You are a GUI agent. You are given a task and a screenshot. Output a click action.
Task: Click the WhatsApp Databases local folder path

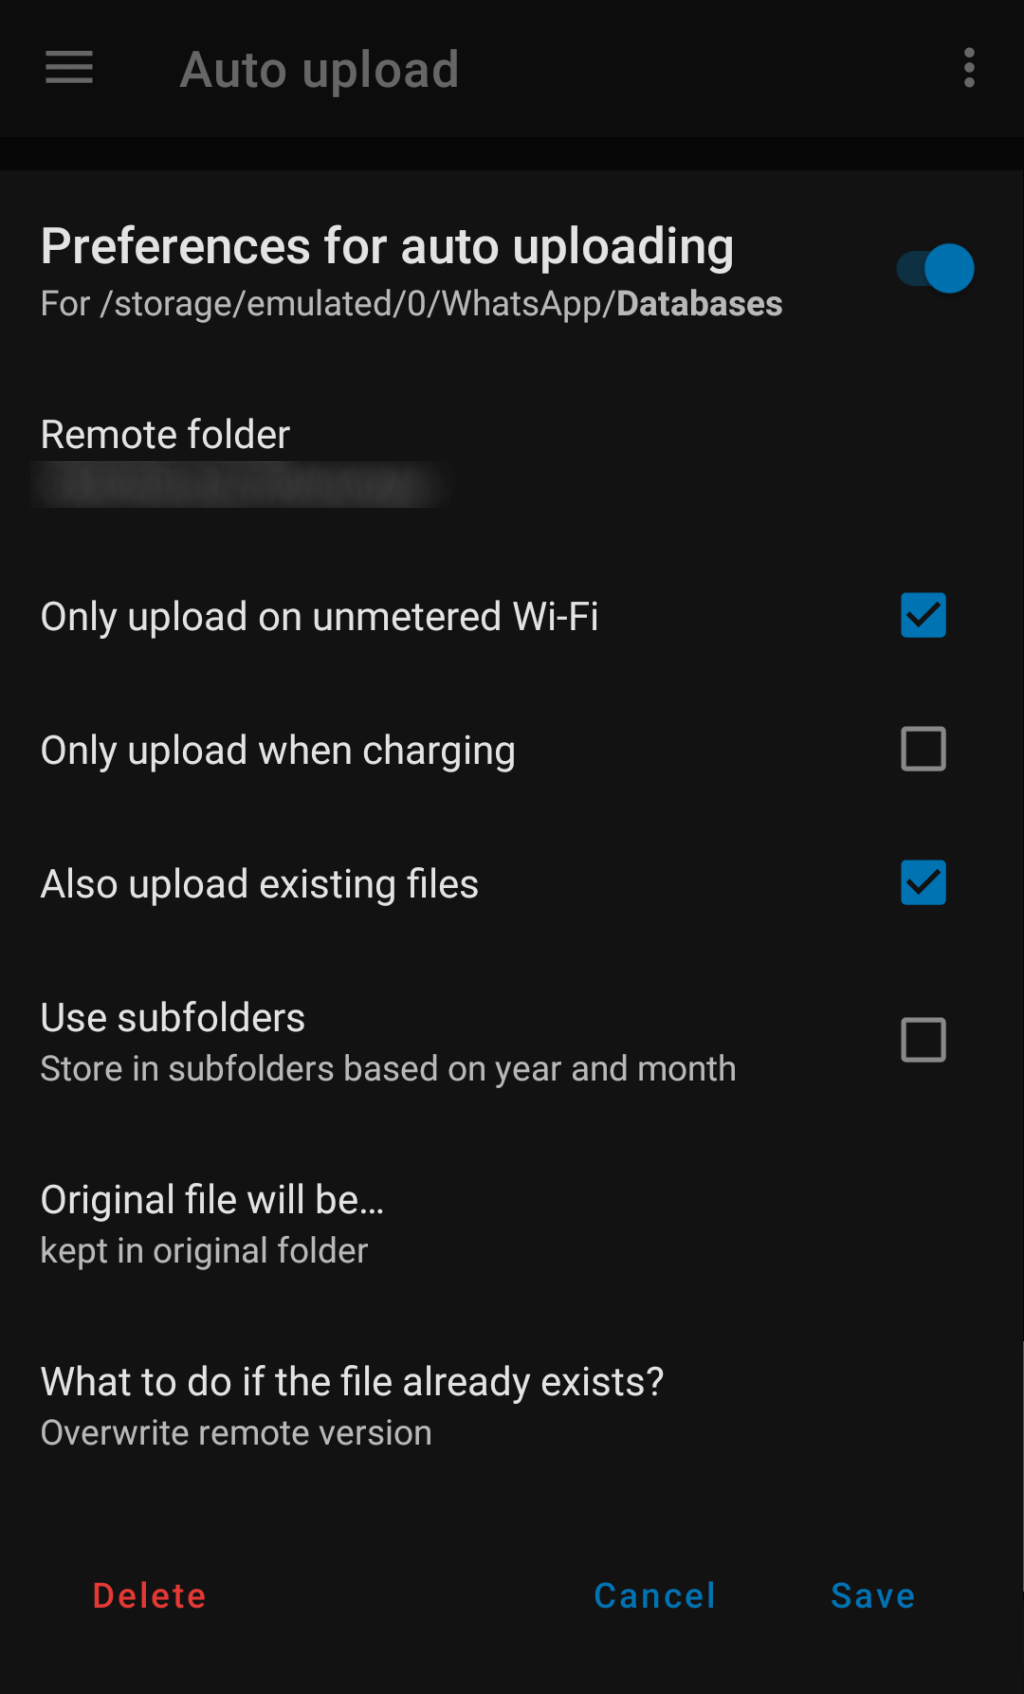411,304
